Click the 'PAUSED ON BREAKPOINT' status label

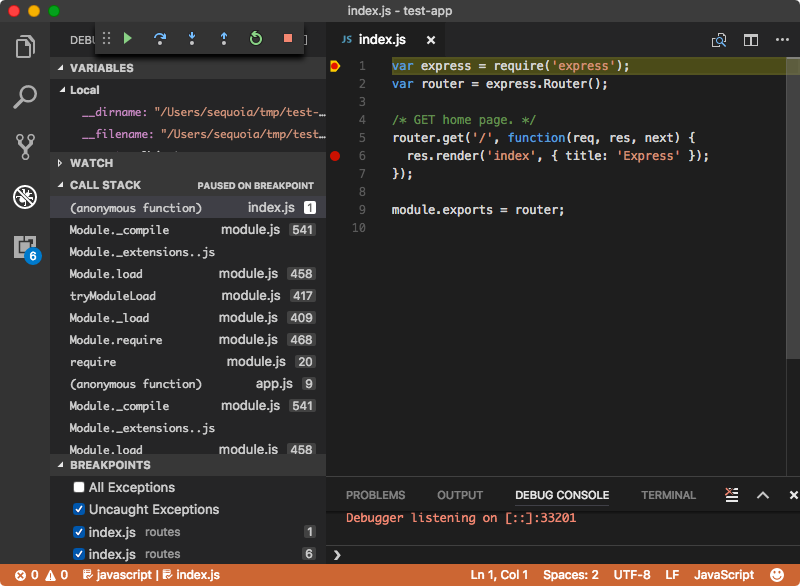(256, 186)
